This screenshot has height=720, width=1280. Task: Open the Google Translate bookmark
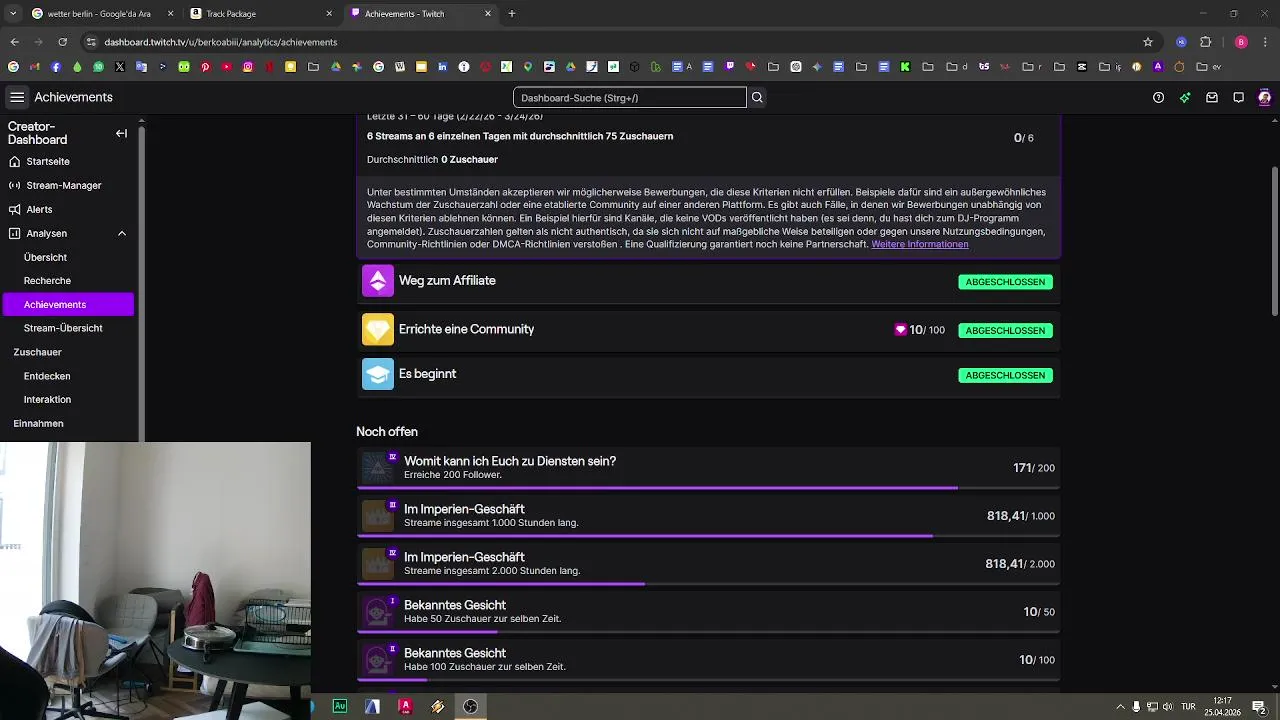click(x=141, y=67)
